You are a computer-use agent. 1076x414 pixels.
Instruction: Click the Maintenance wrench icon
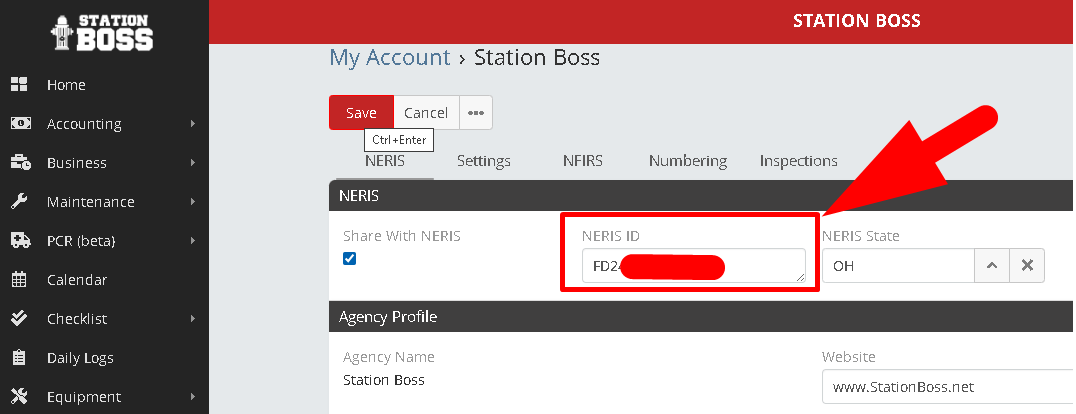tap(19, 202)
